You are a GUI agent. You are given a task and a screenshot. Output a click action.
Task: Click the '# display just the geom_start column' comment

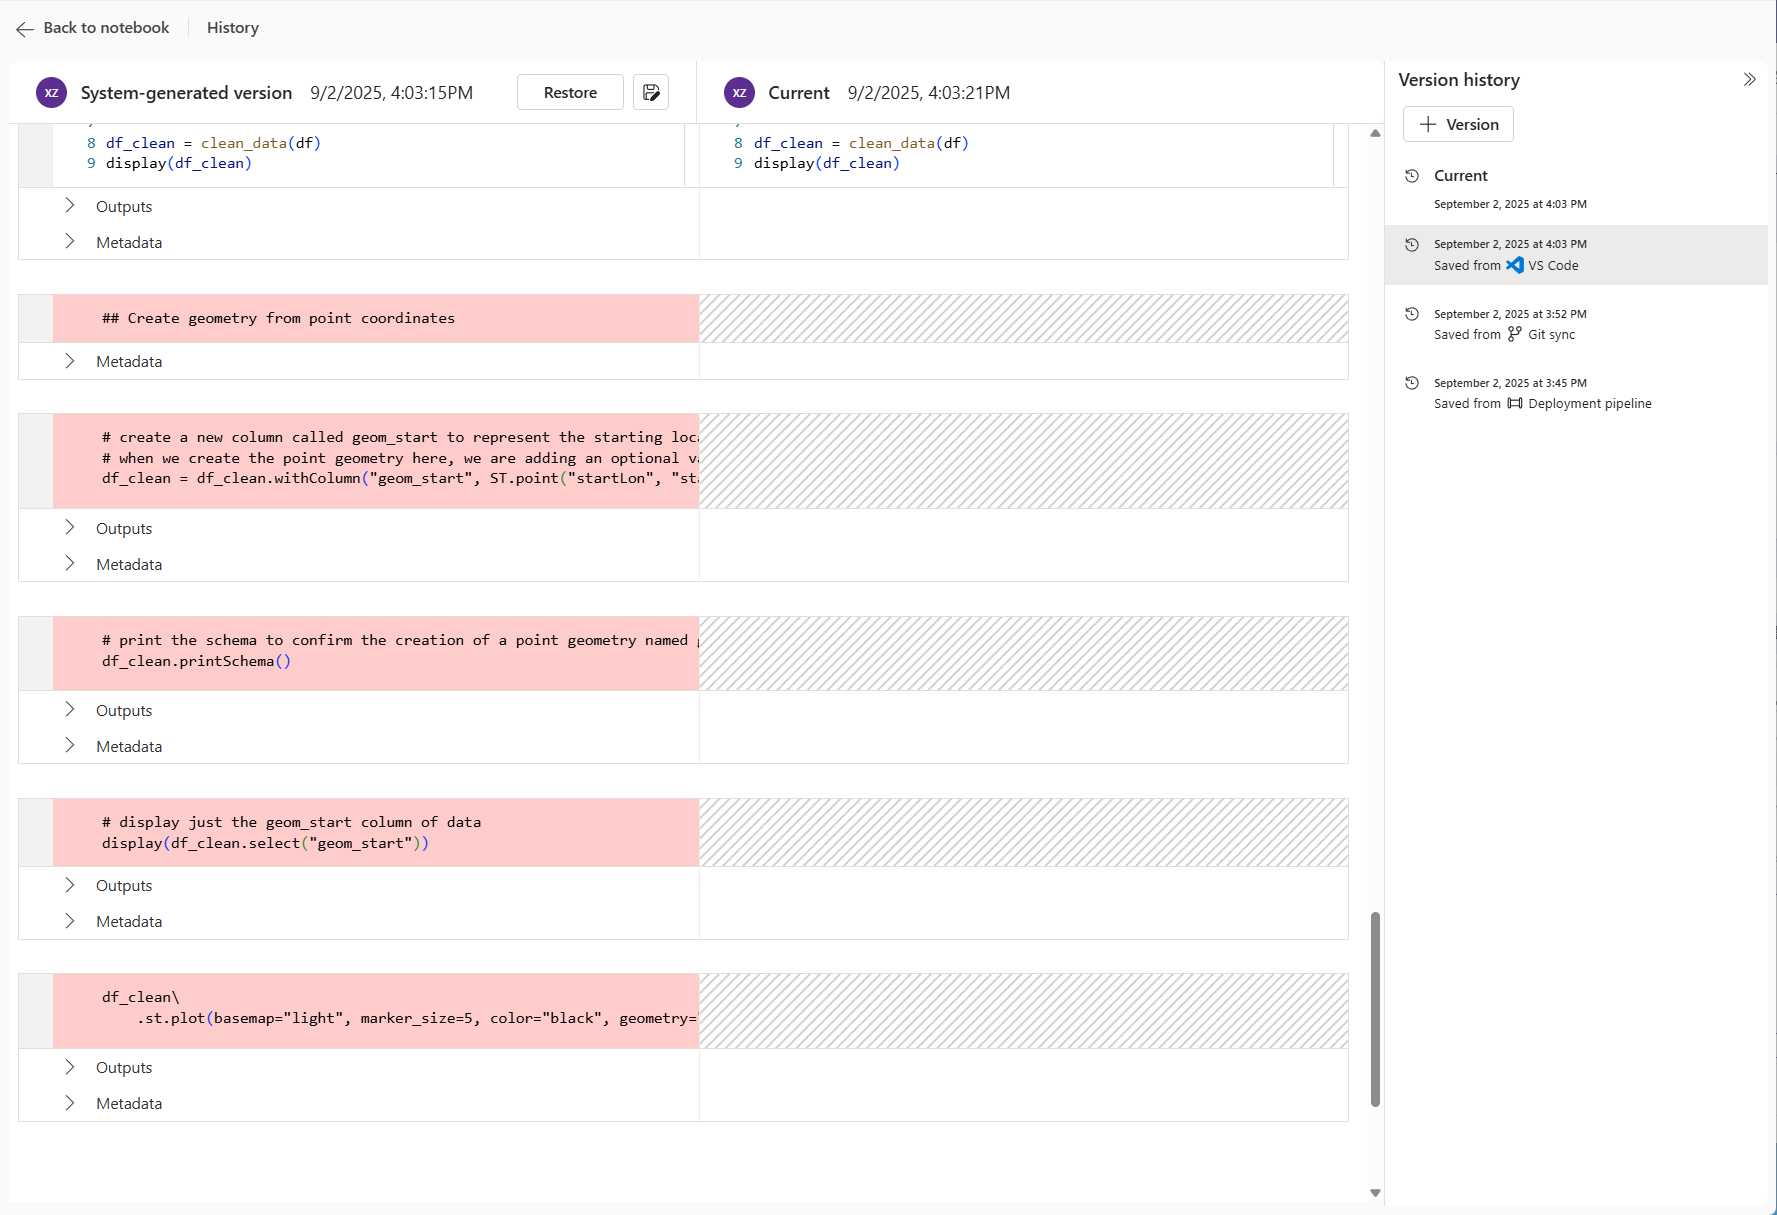[291, 823]
